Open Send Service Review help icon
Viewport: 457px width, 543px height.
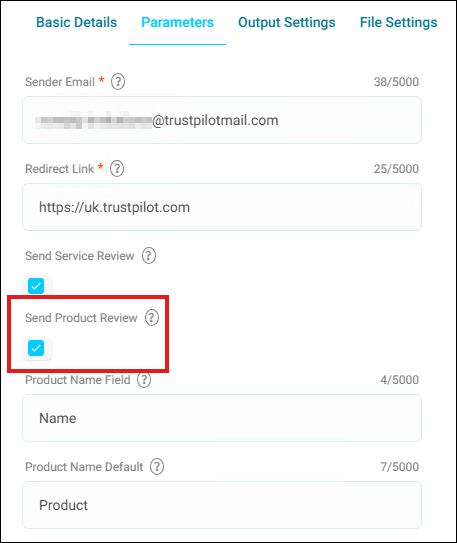(x=149, y=256)
